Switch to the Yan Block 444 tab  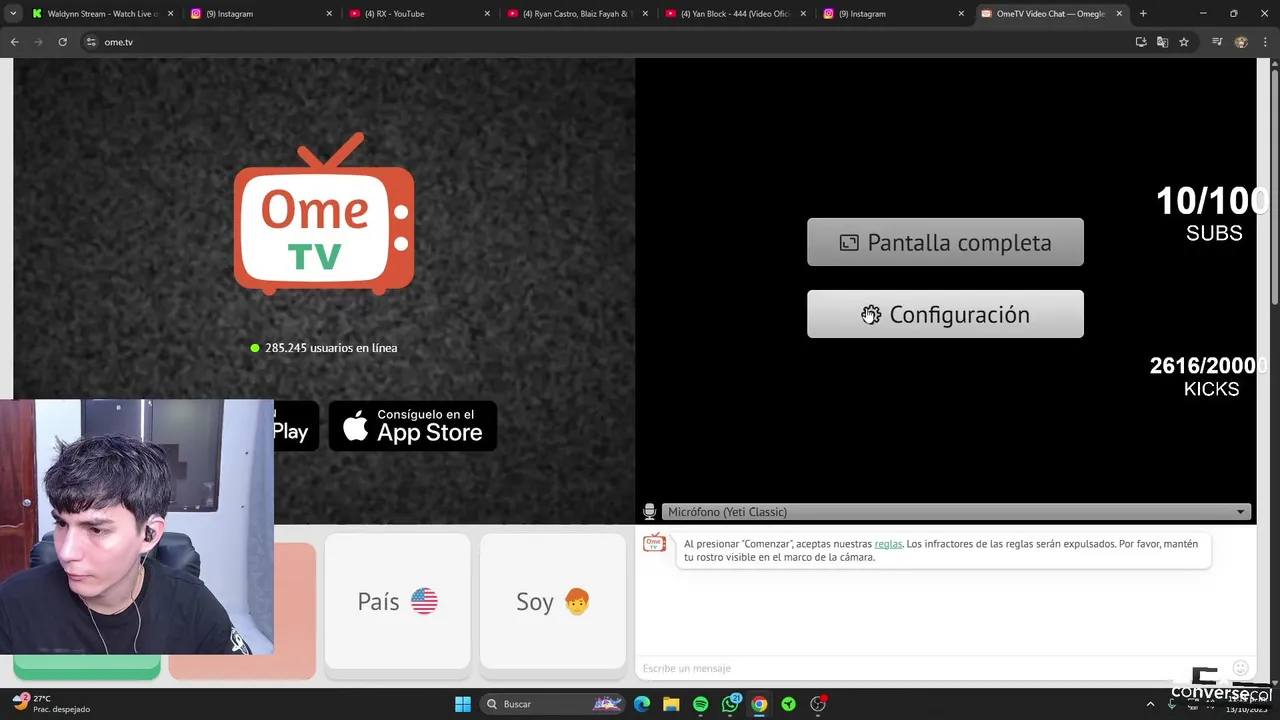click(x=734, y=14)
